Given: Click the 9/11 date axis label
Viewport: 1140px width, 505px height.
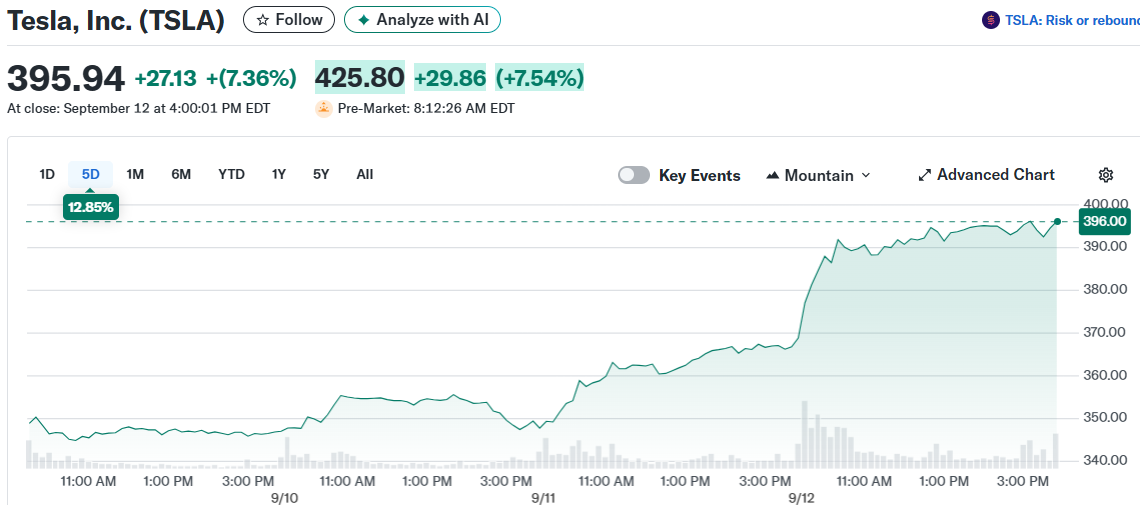Looking at the screenshot, I should (x=543, y=498).
